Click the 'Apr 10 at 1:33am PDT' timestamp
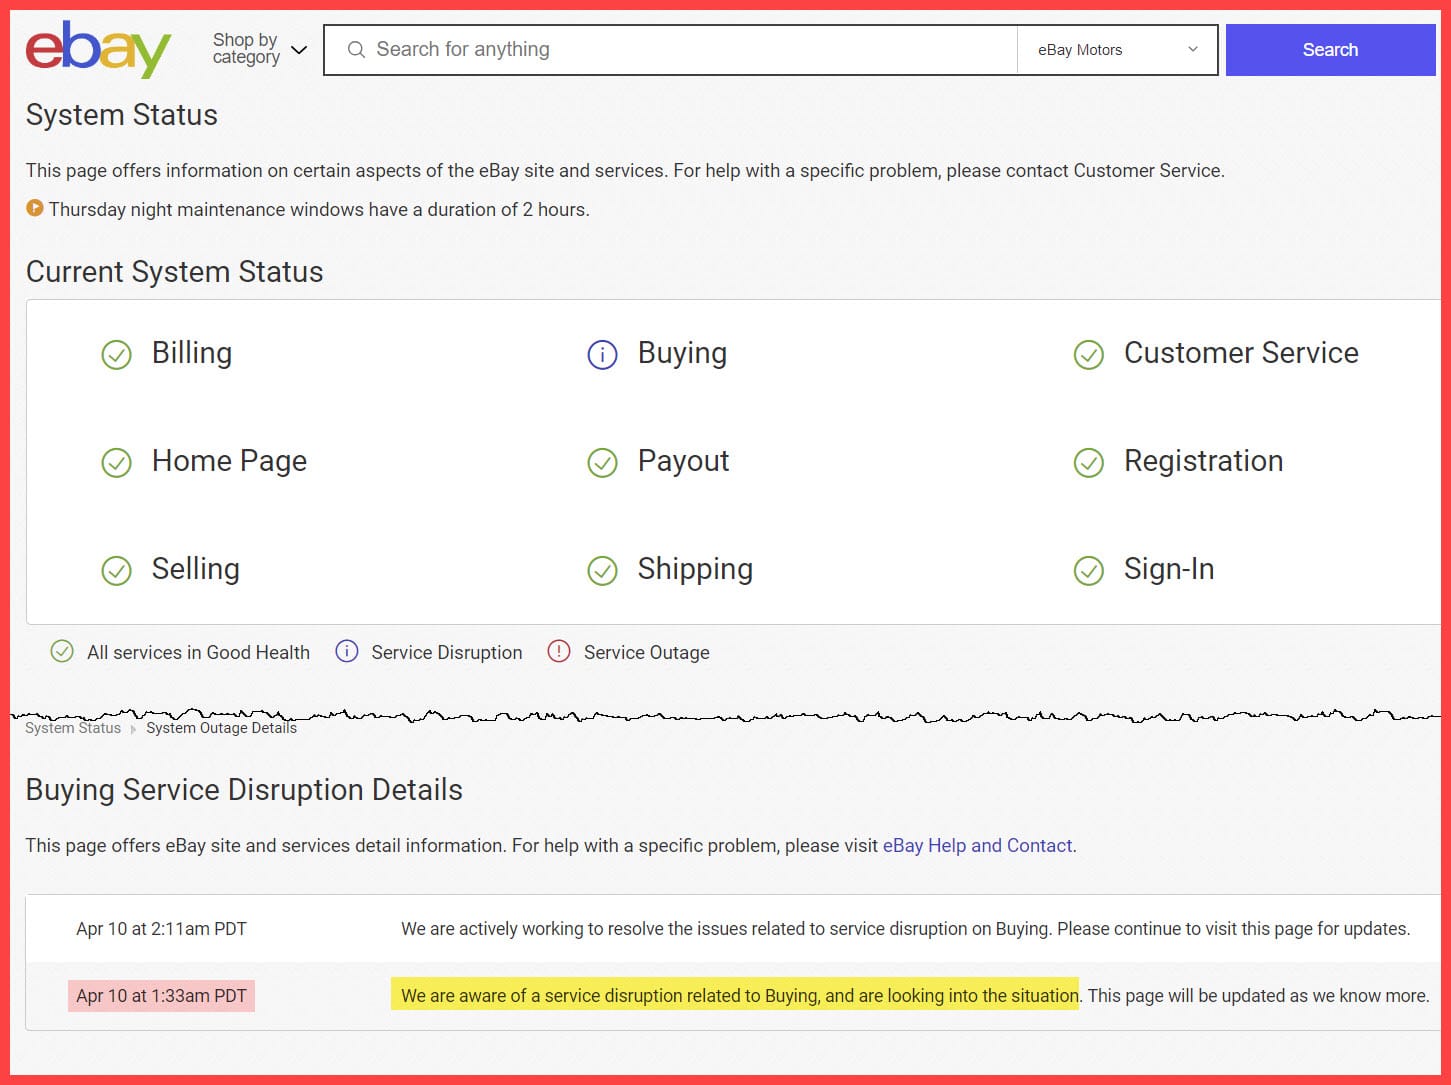 coord(161,996)
